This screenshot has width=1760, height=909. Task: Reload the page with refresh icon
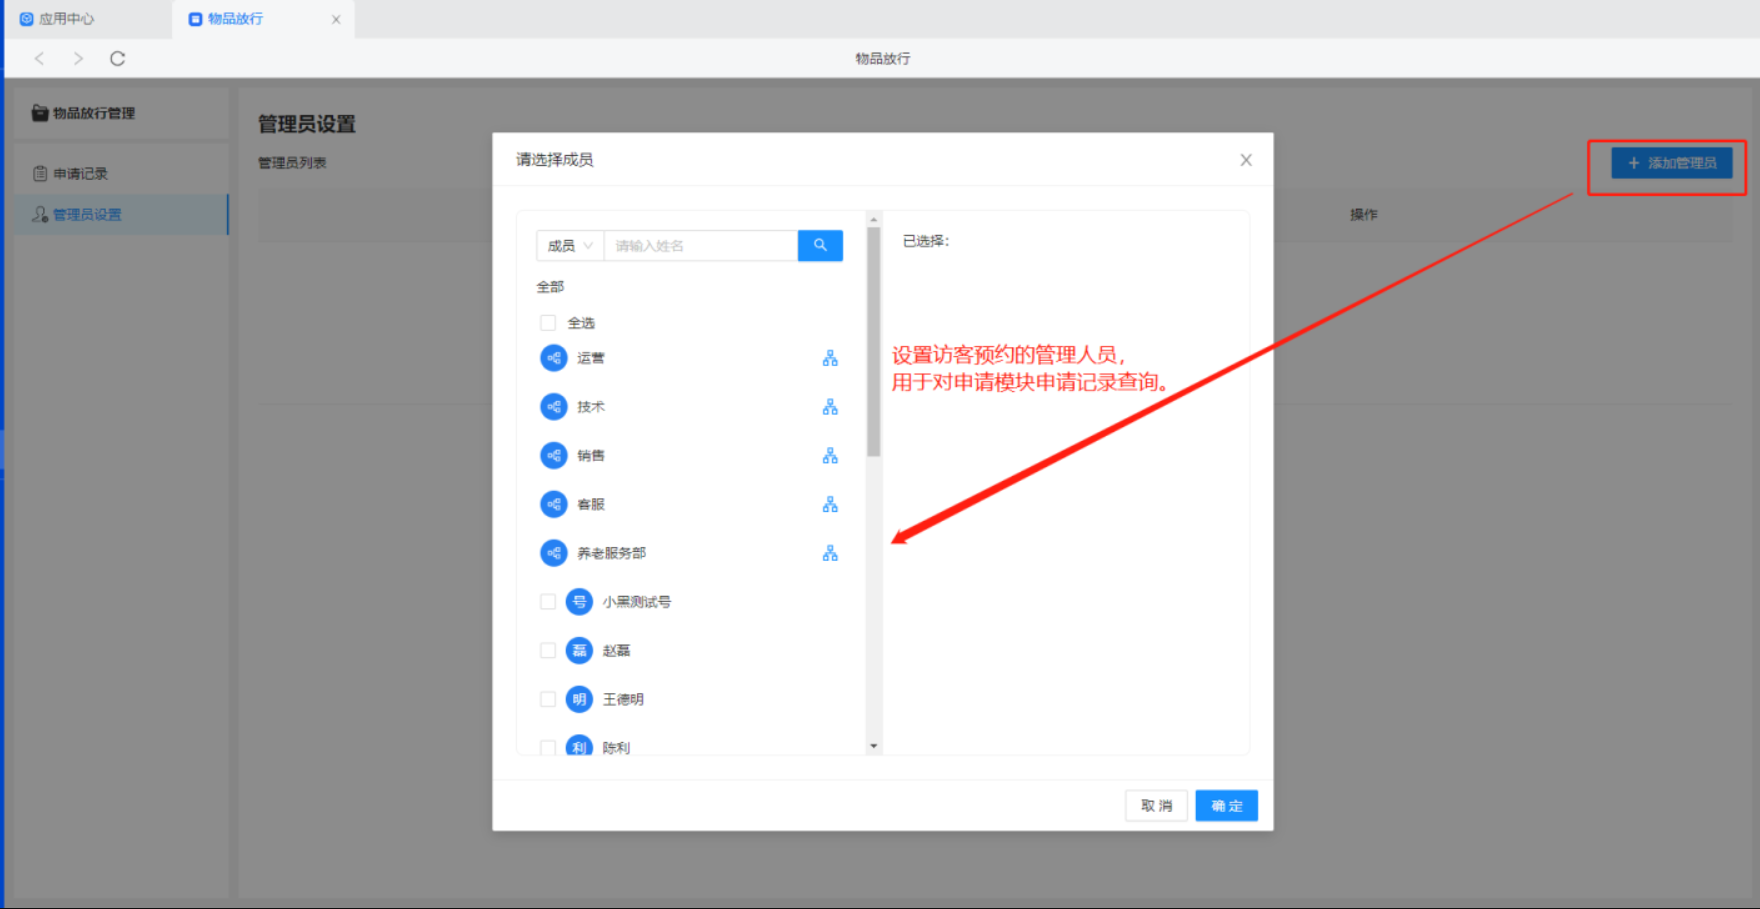click(117, 59)
